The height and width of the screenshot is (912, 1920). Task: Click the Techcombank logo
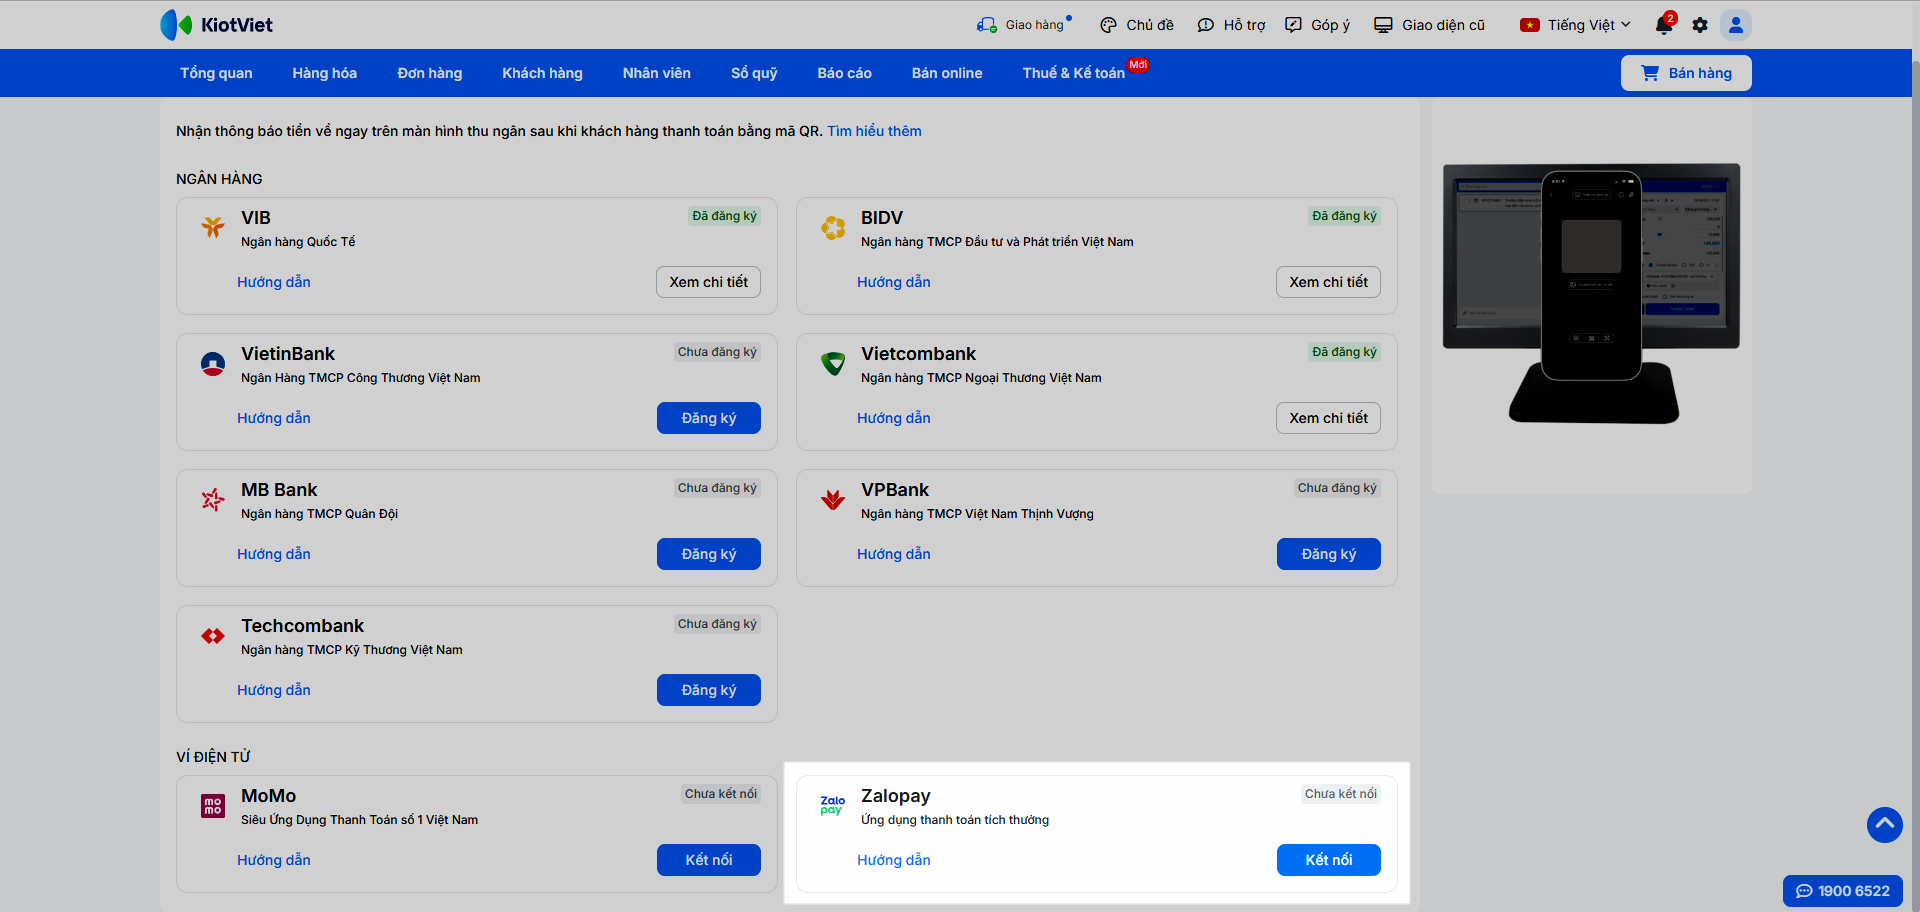tap(213, 636)
